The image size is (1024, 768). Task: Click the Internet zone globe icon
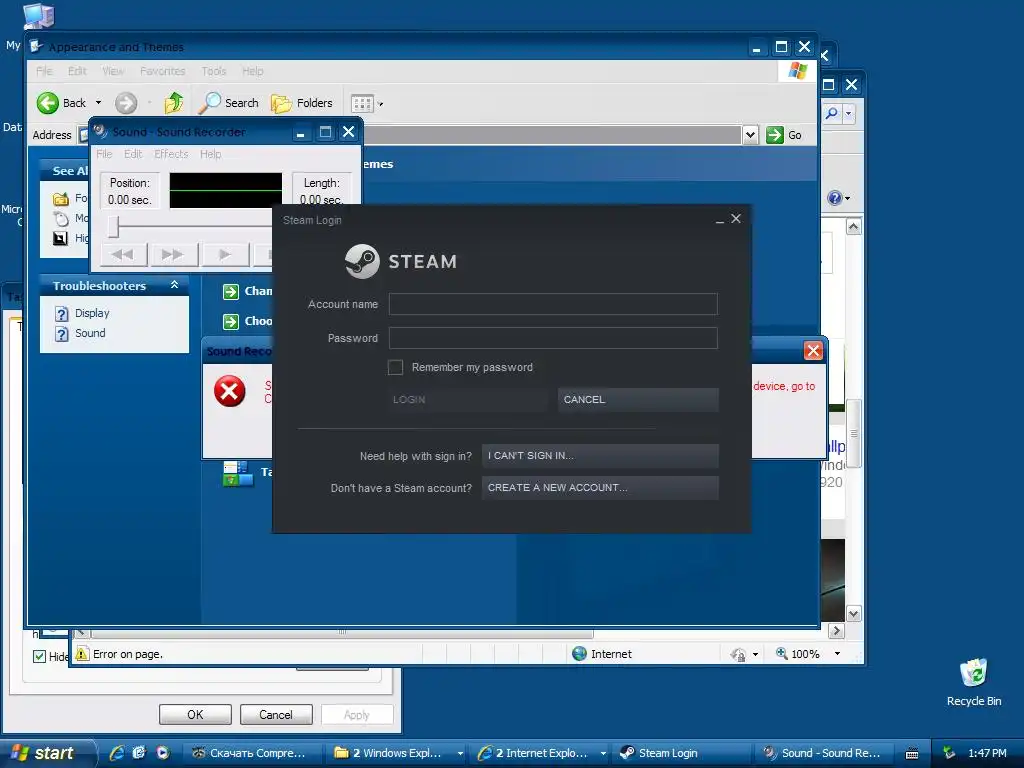(x=579, y=654)
